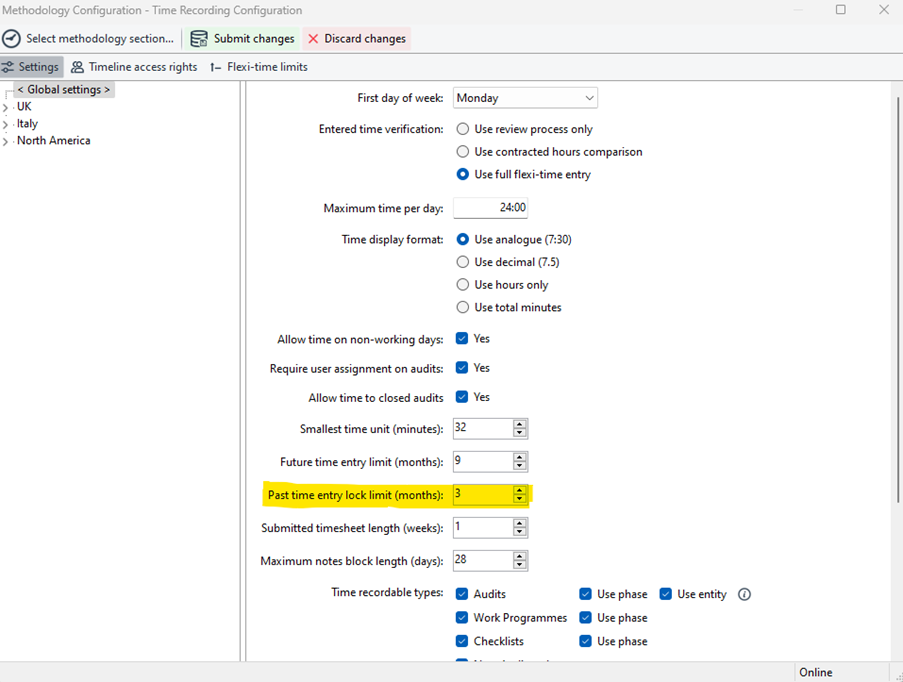Toggle Use entity checkbox
The width and height of the screenshot is (903, 682).
point(666,594)
